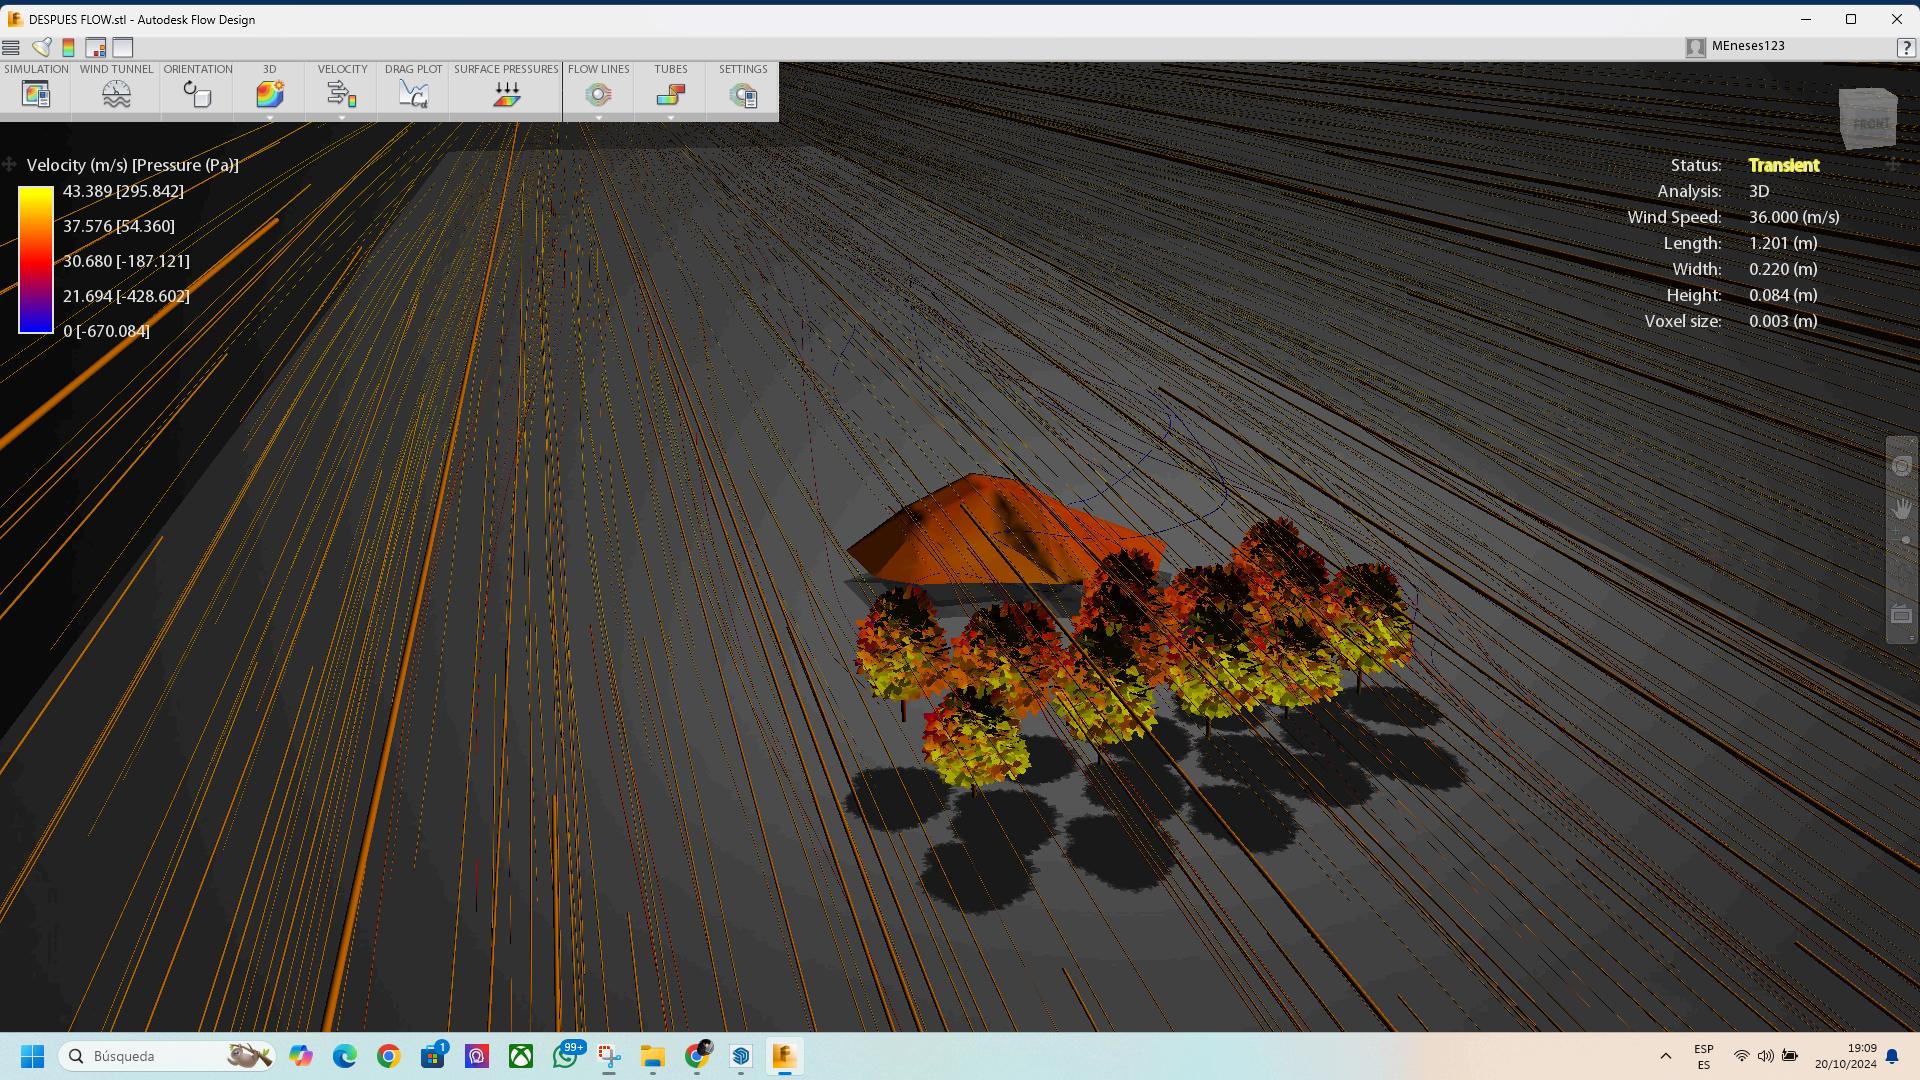
Task: Select the Tubes visualization tab
Action: click(x=670, y=94)
